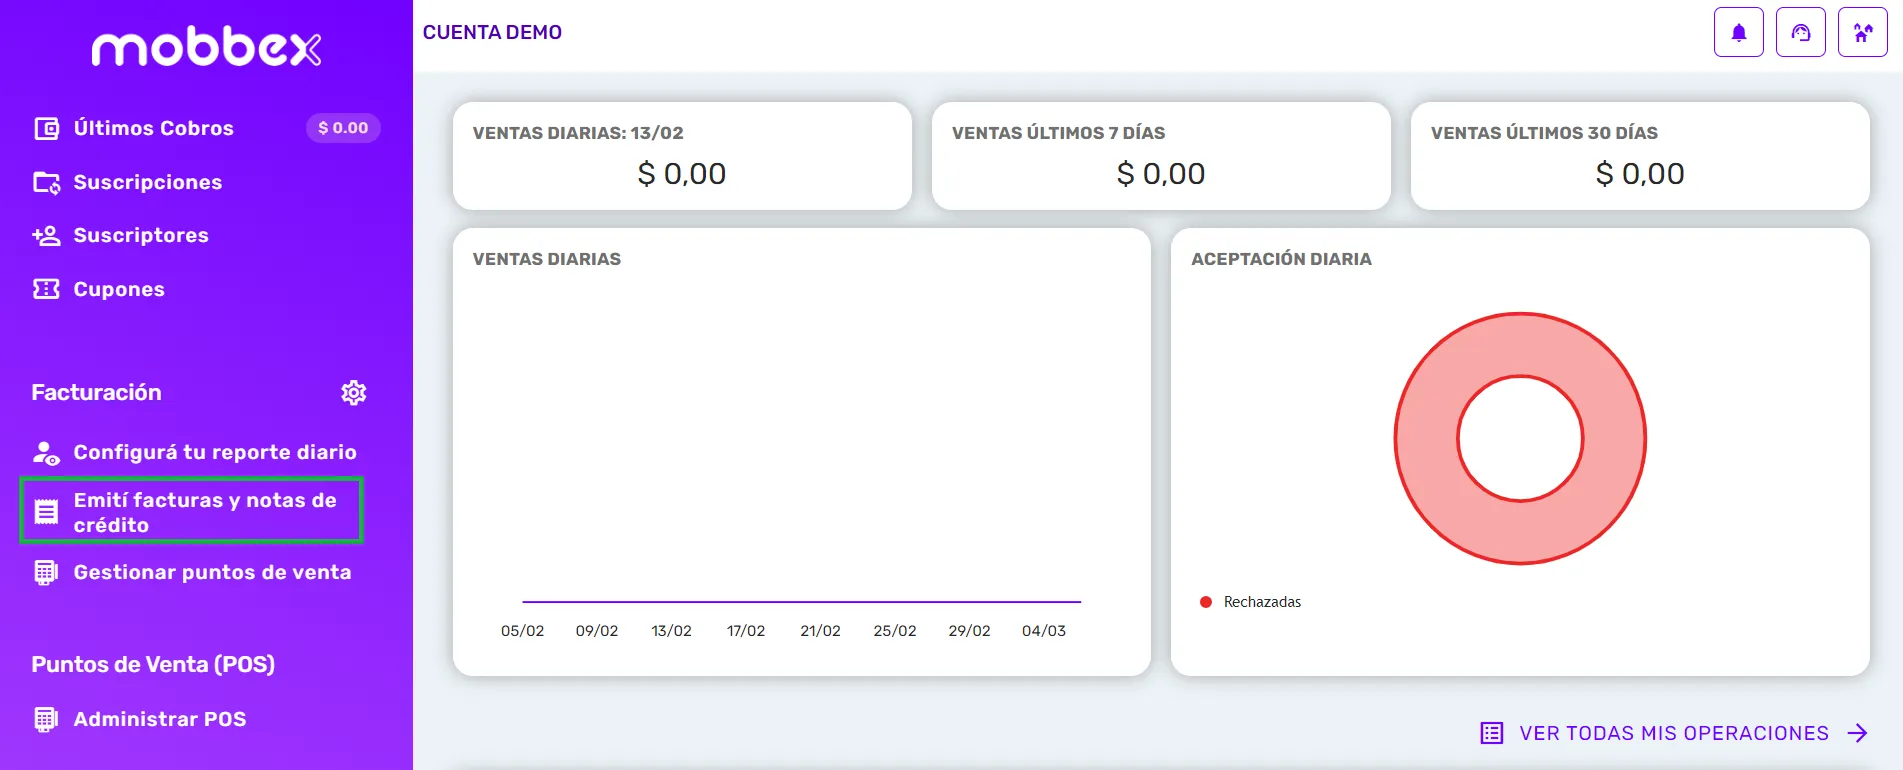This screenshot has height=770, width=1903.
Task: Click the Gestionar puntos de venta icon
Action: pyautogui.click(x=46, y=572)
